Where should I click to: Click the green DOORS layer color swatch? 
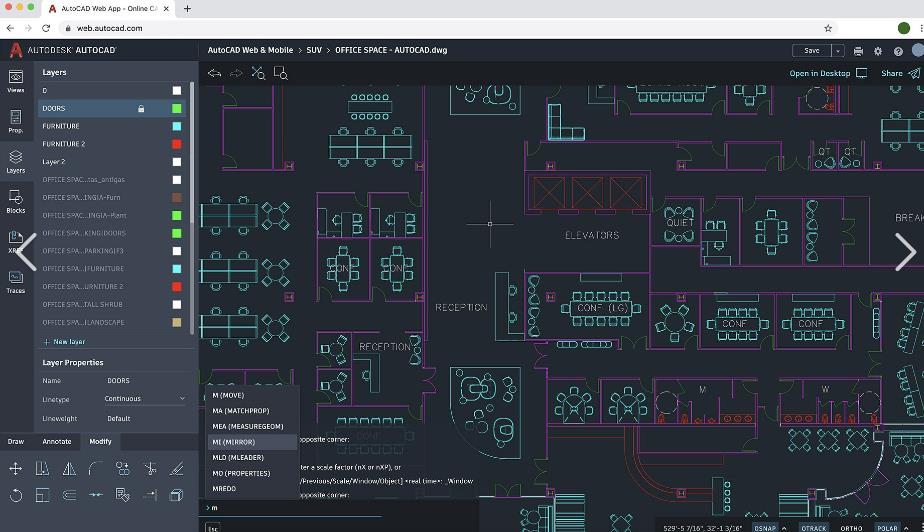[177, 108]
